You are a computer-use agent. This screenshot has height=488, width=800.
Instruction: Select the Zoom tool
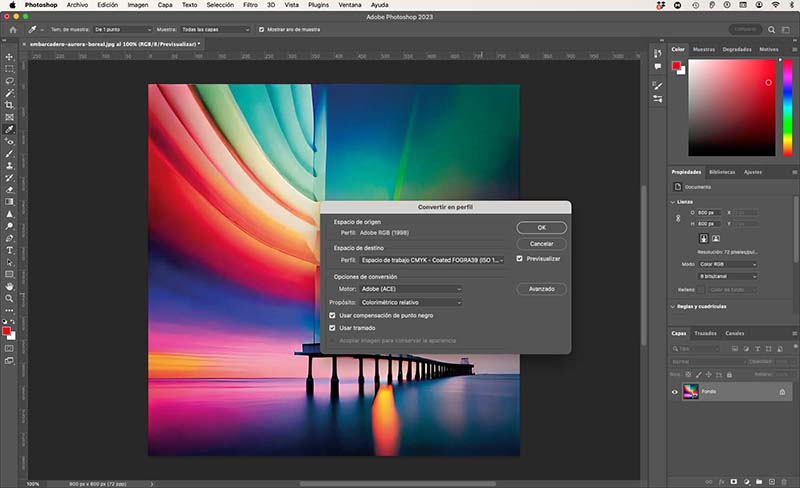[9, 299]
